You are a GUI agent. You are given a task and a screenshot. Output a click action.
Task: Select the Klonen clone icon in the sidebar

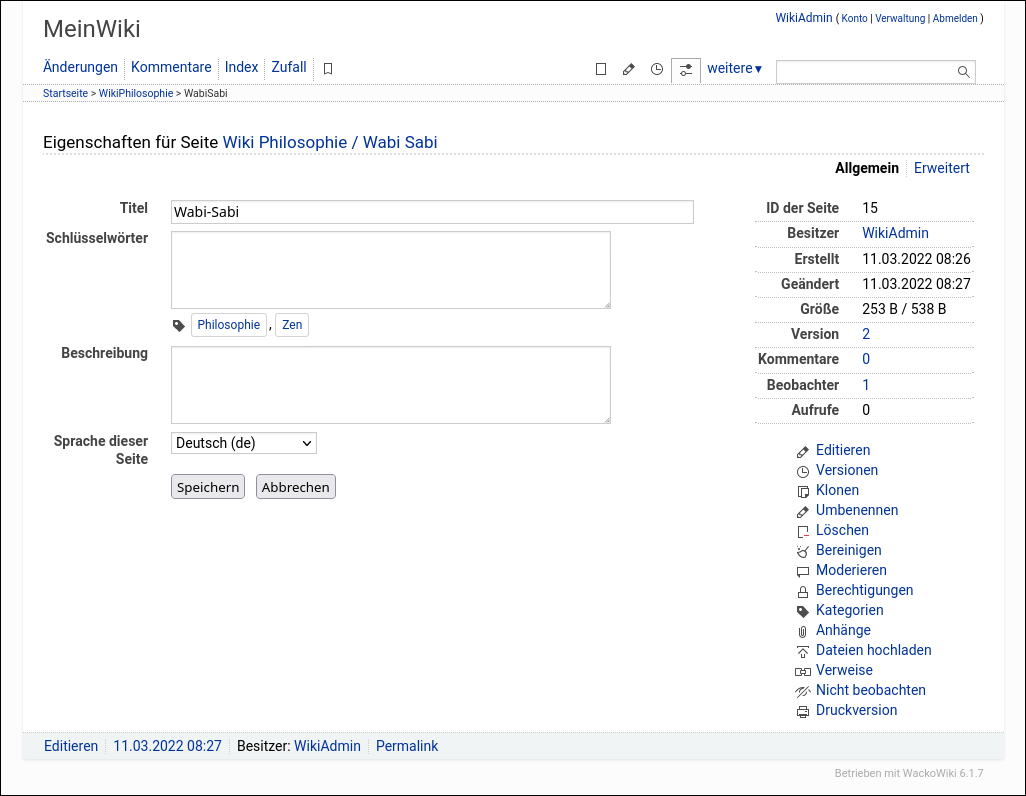click(x=802, y=491)
